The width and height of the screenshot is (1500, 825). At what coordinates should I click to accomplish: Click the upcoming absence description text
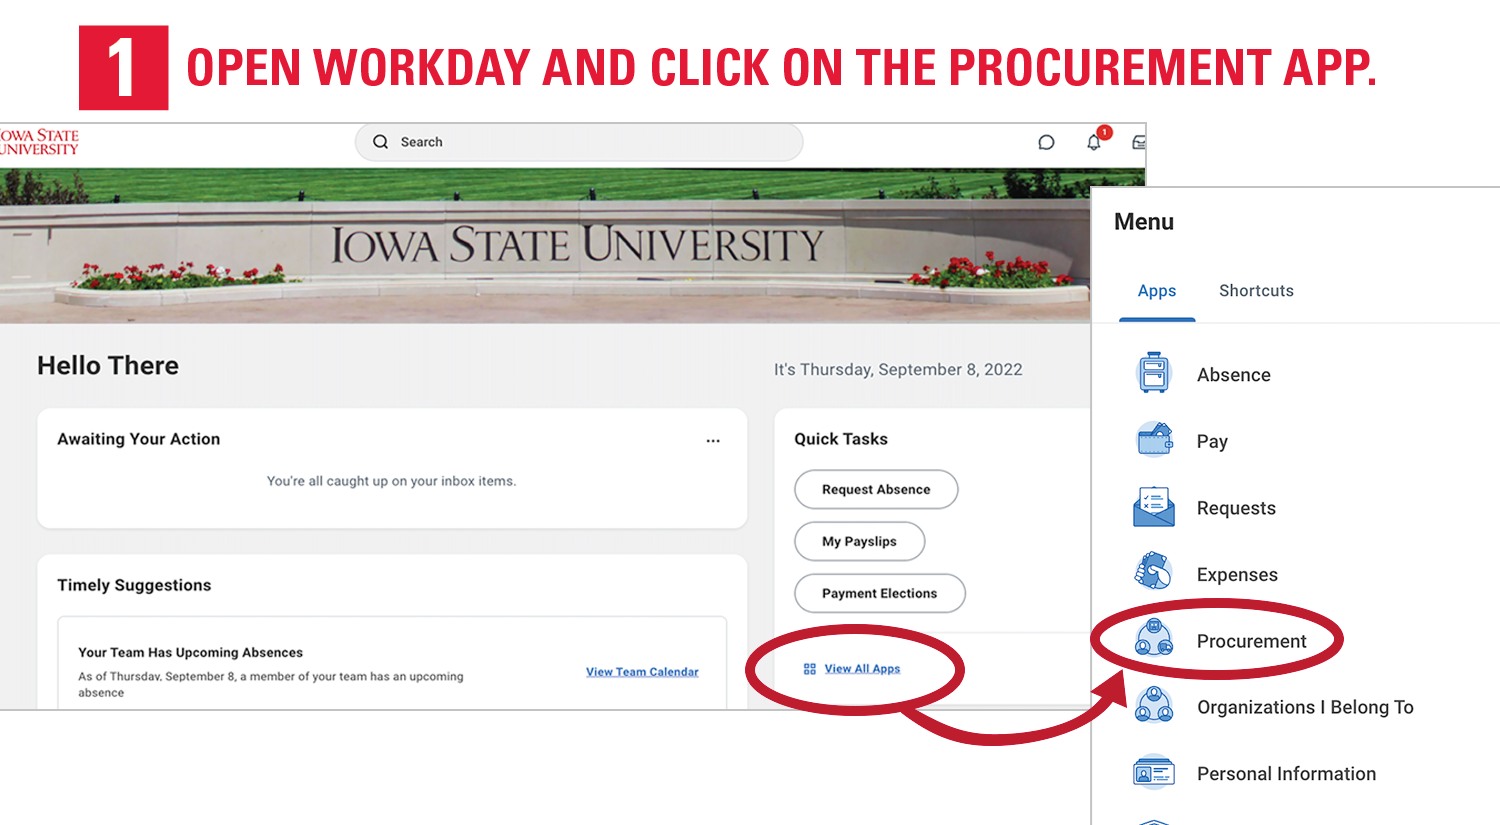[x=271, y=684]
